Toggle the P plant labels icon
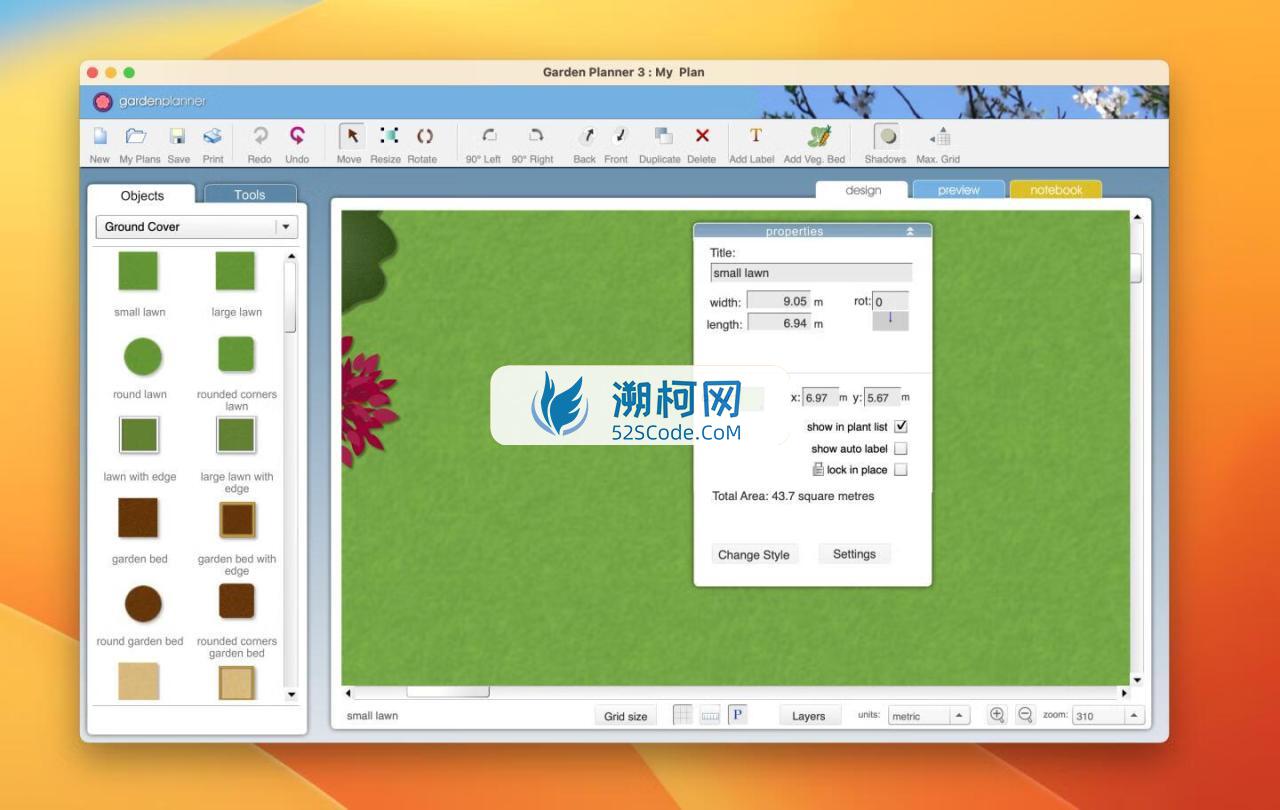This screenshot has height=810, width=1280. [x=738, y=714]
